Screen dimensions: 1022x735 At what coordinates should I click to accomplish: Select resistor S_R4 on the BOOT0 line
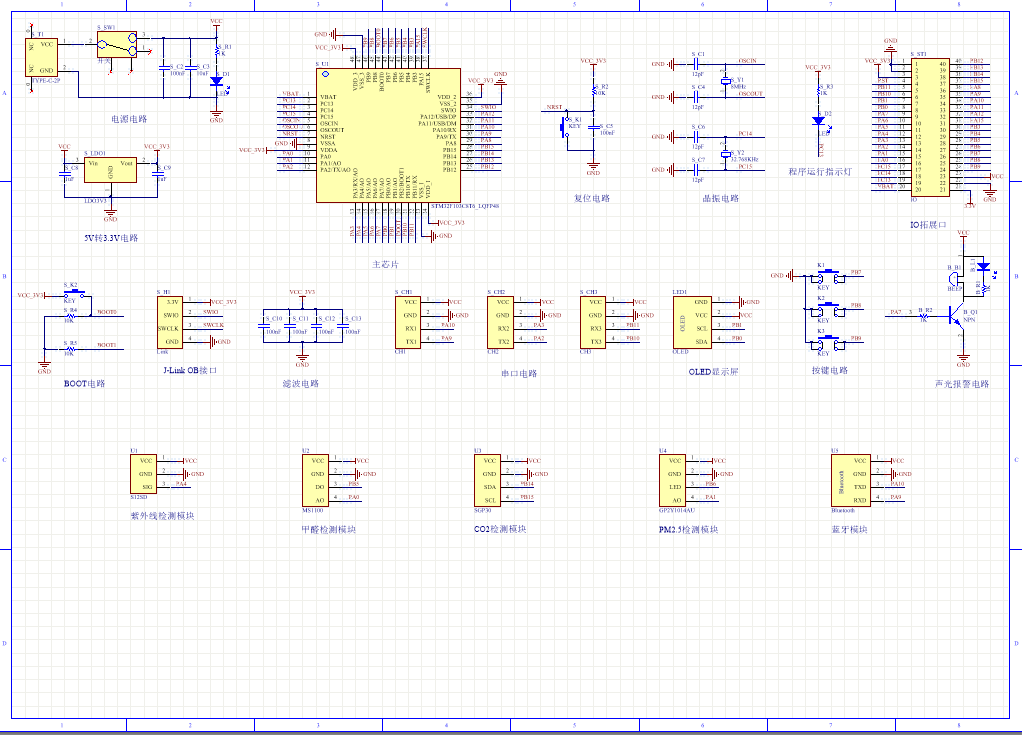(x=70, y=316)
